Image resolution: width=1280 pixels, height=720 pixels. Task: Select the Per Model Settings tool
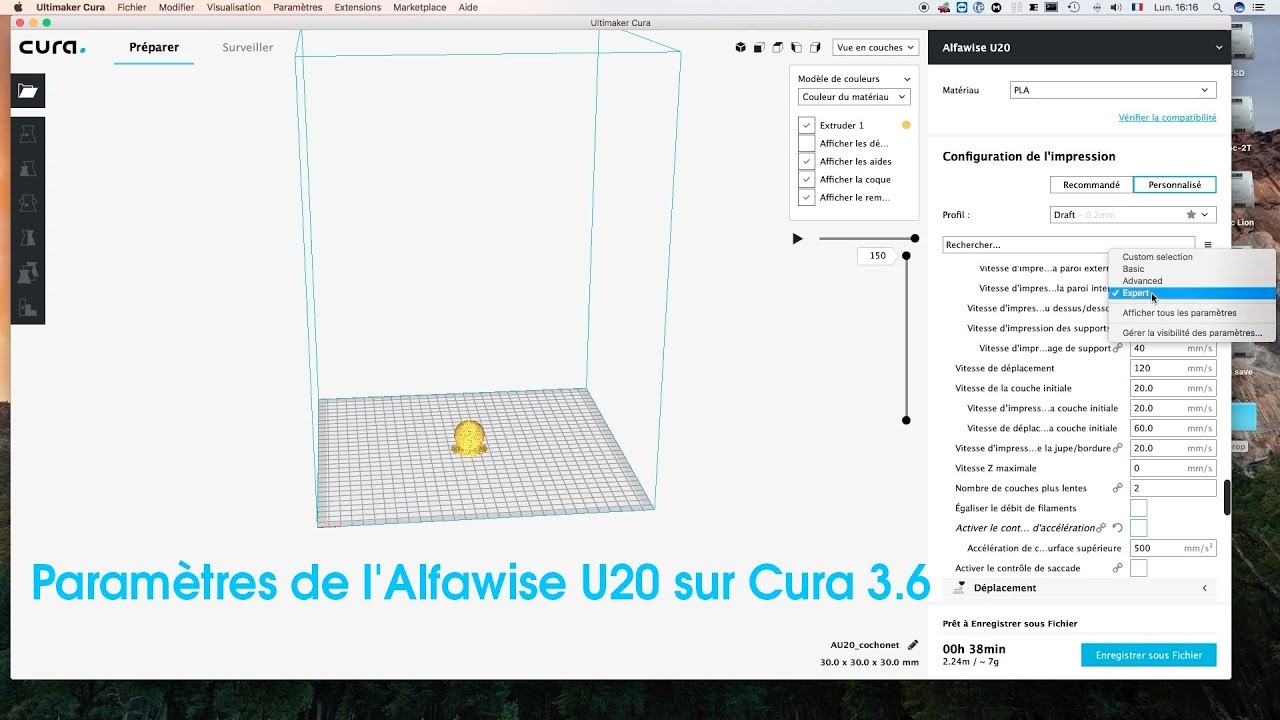[28, 272]
